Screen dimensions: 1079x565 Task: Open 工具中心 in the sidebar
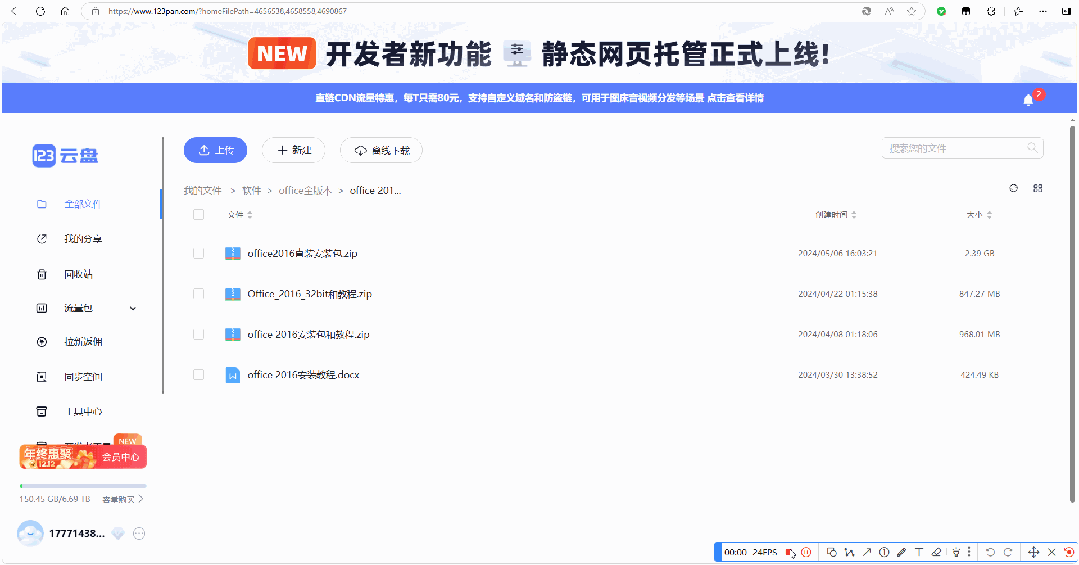tap(84, 412)
